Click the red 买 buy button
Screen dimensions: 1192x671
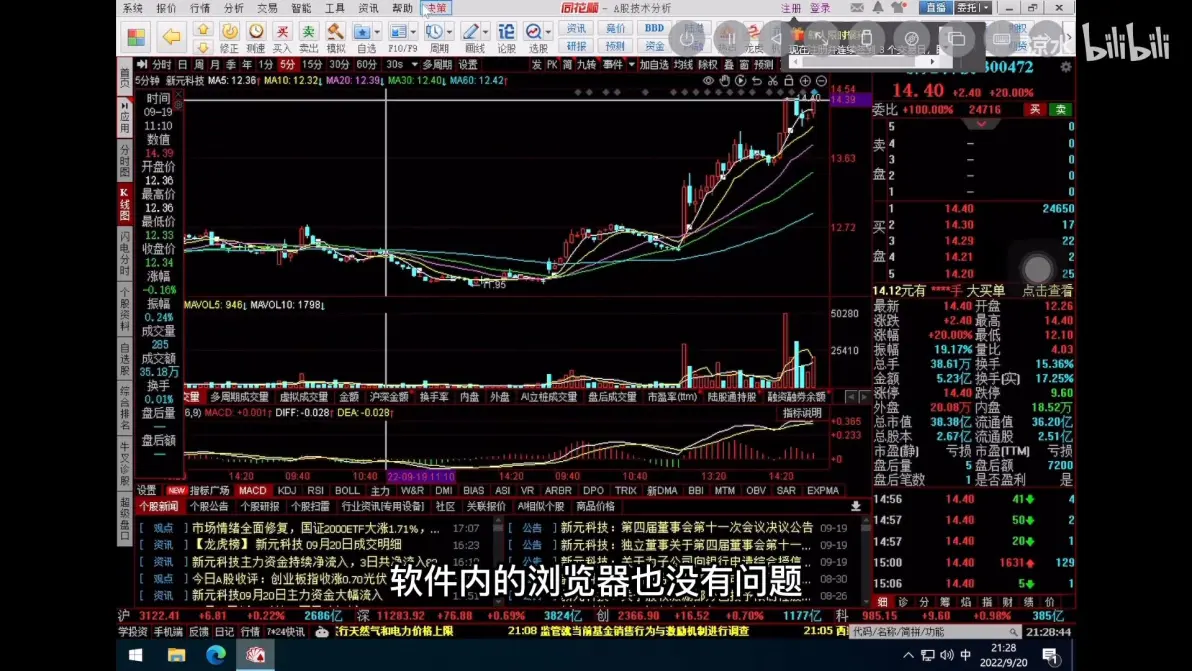(x=1035, y=109)
